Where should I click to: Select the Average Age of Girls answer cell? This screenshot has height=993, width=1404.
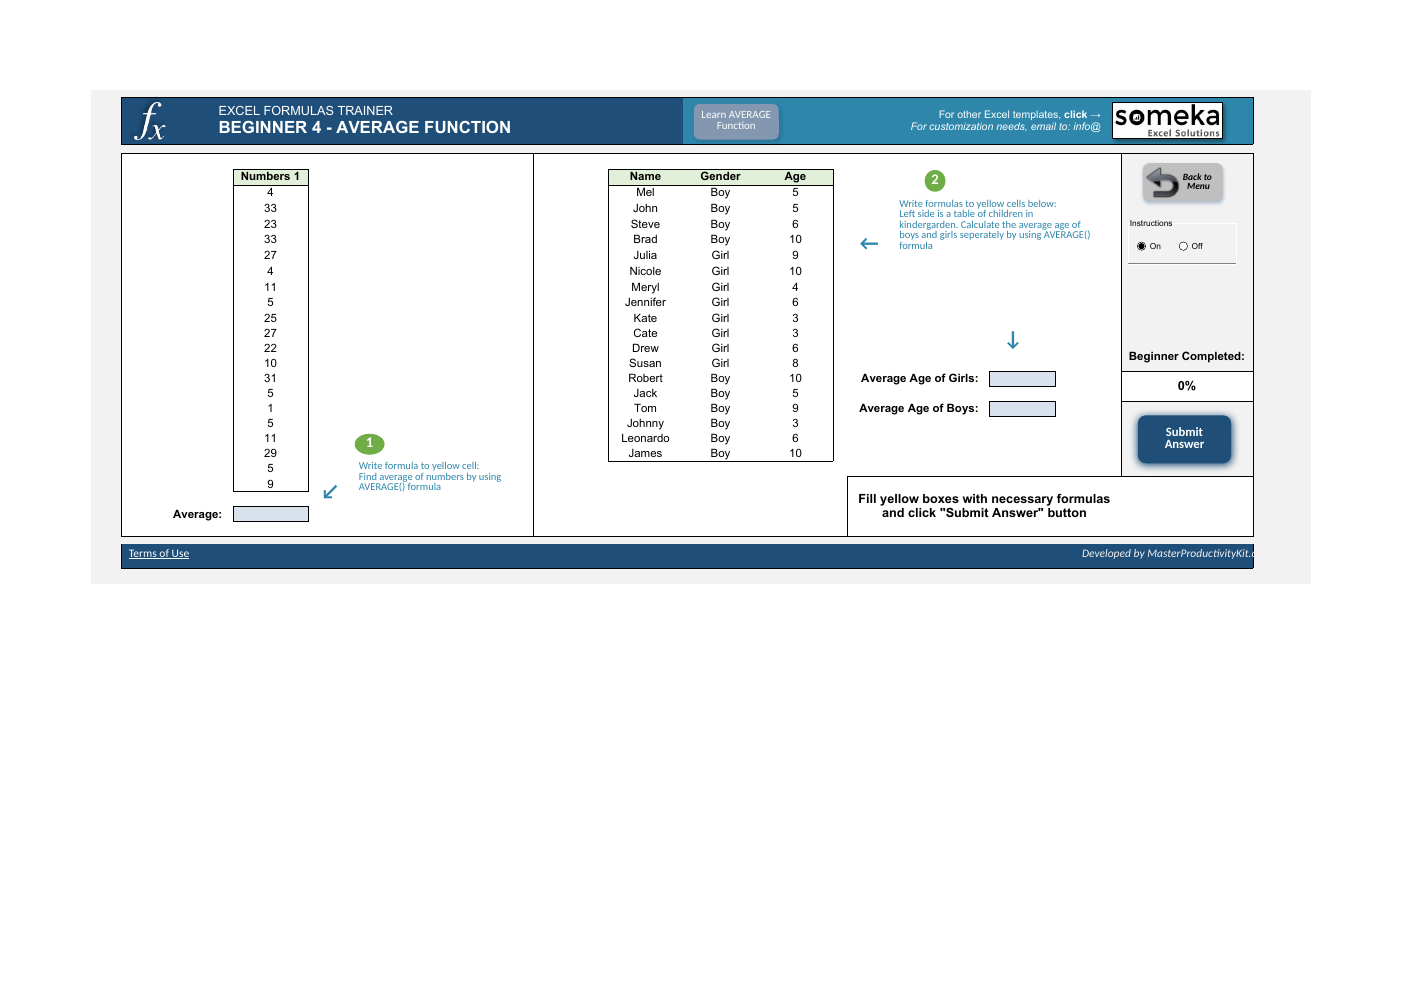1022,379
